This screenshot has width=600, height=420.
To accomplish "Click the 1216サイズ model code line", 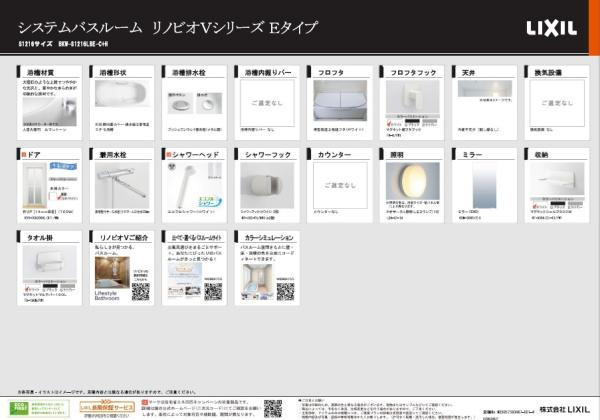I will coord(63,44).
